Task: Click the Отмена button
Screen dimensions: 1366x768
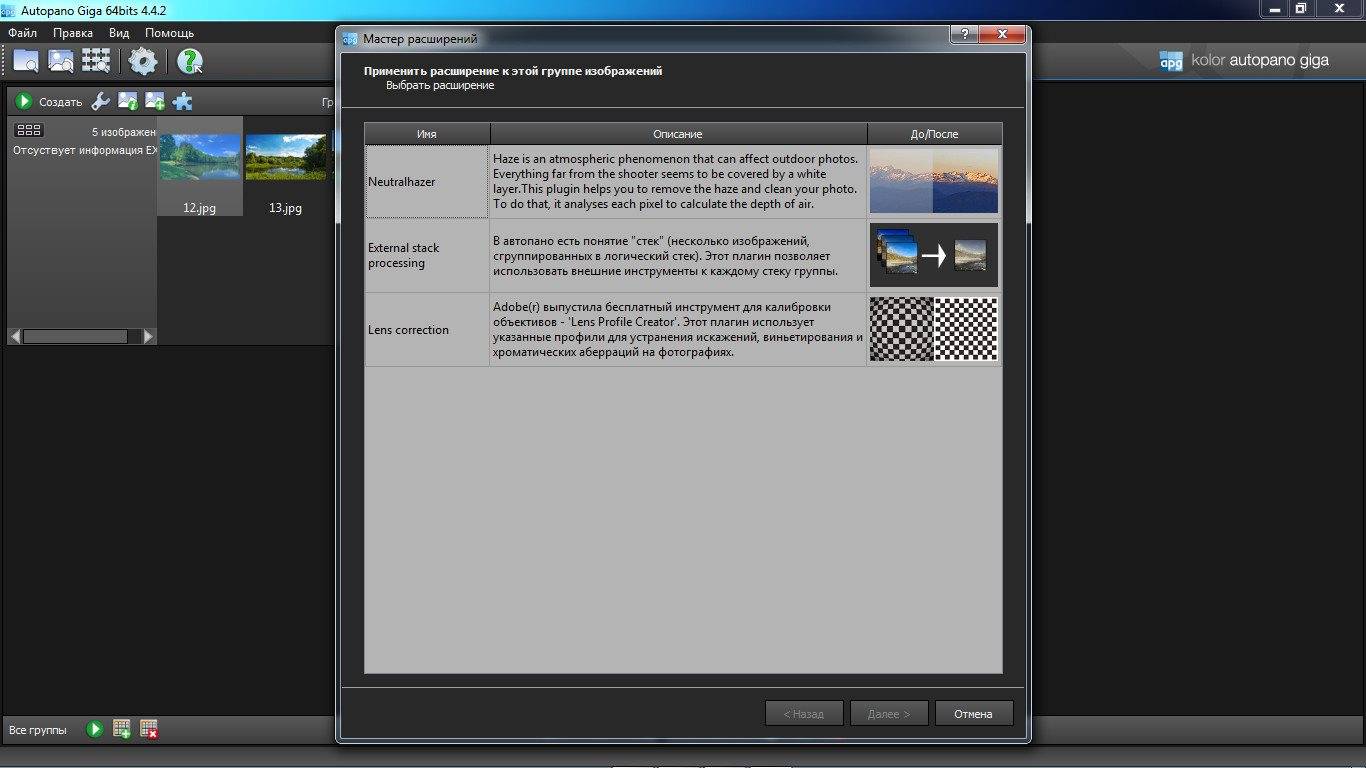Action: pyautogui.click(x=973, y=713)
